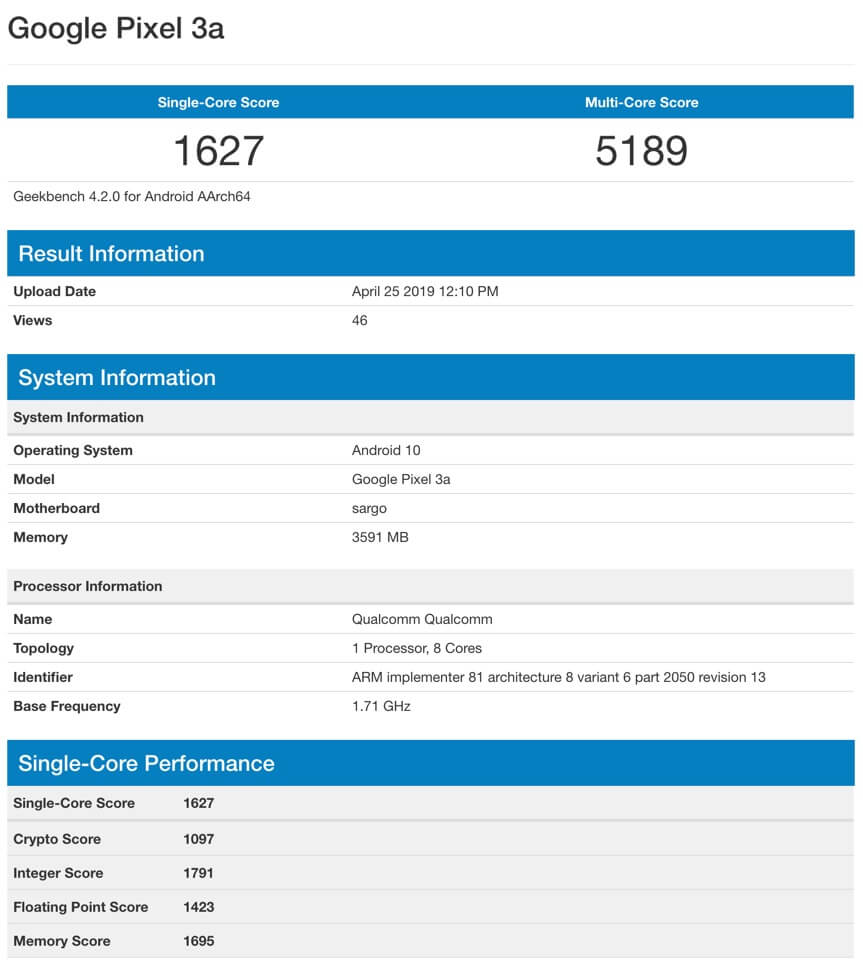Click the "Motherboard" label
863x963 pixels.
(57, 508)
